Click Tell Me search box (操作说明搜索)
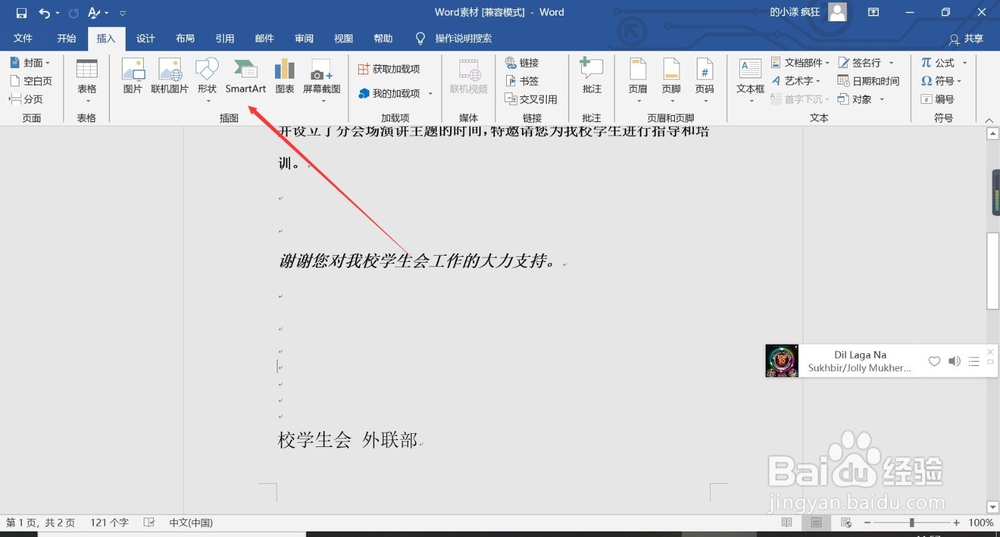Viewport: 1000px width, 537px height. point(462,38)
